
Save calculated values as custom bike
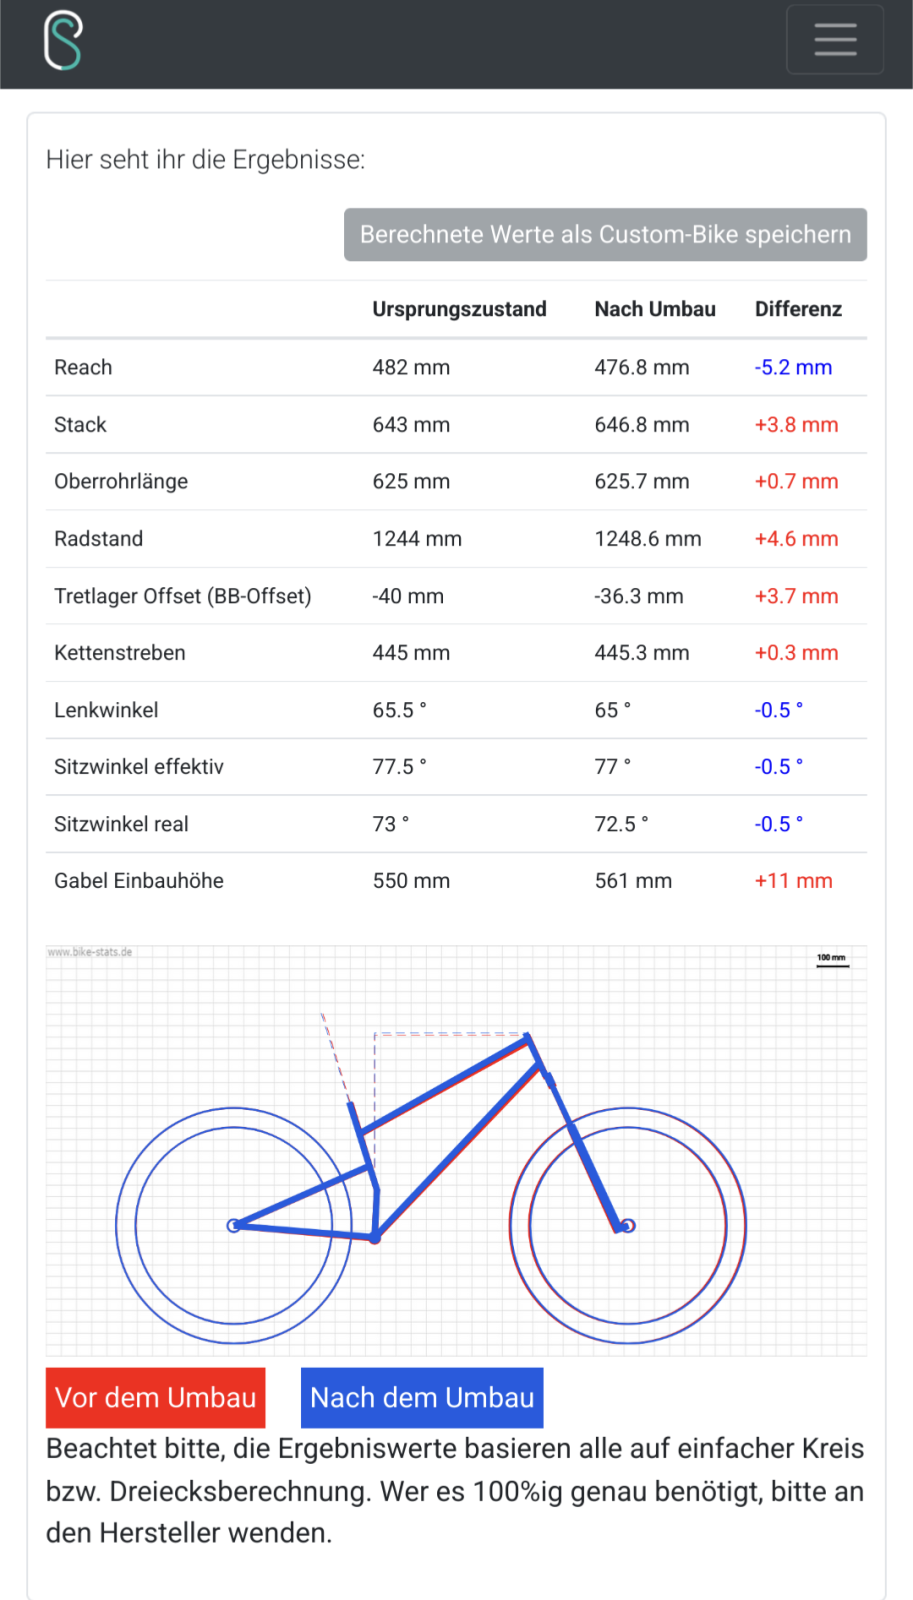[605, 235]
